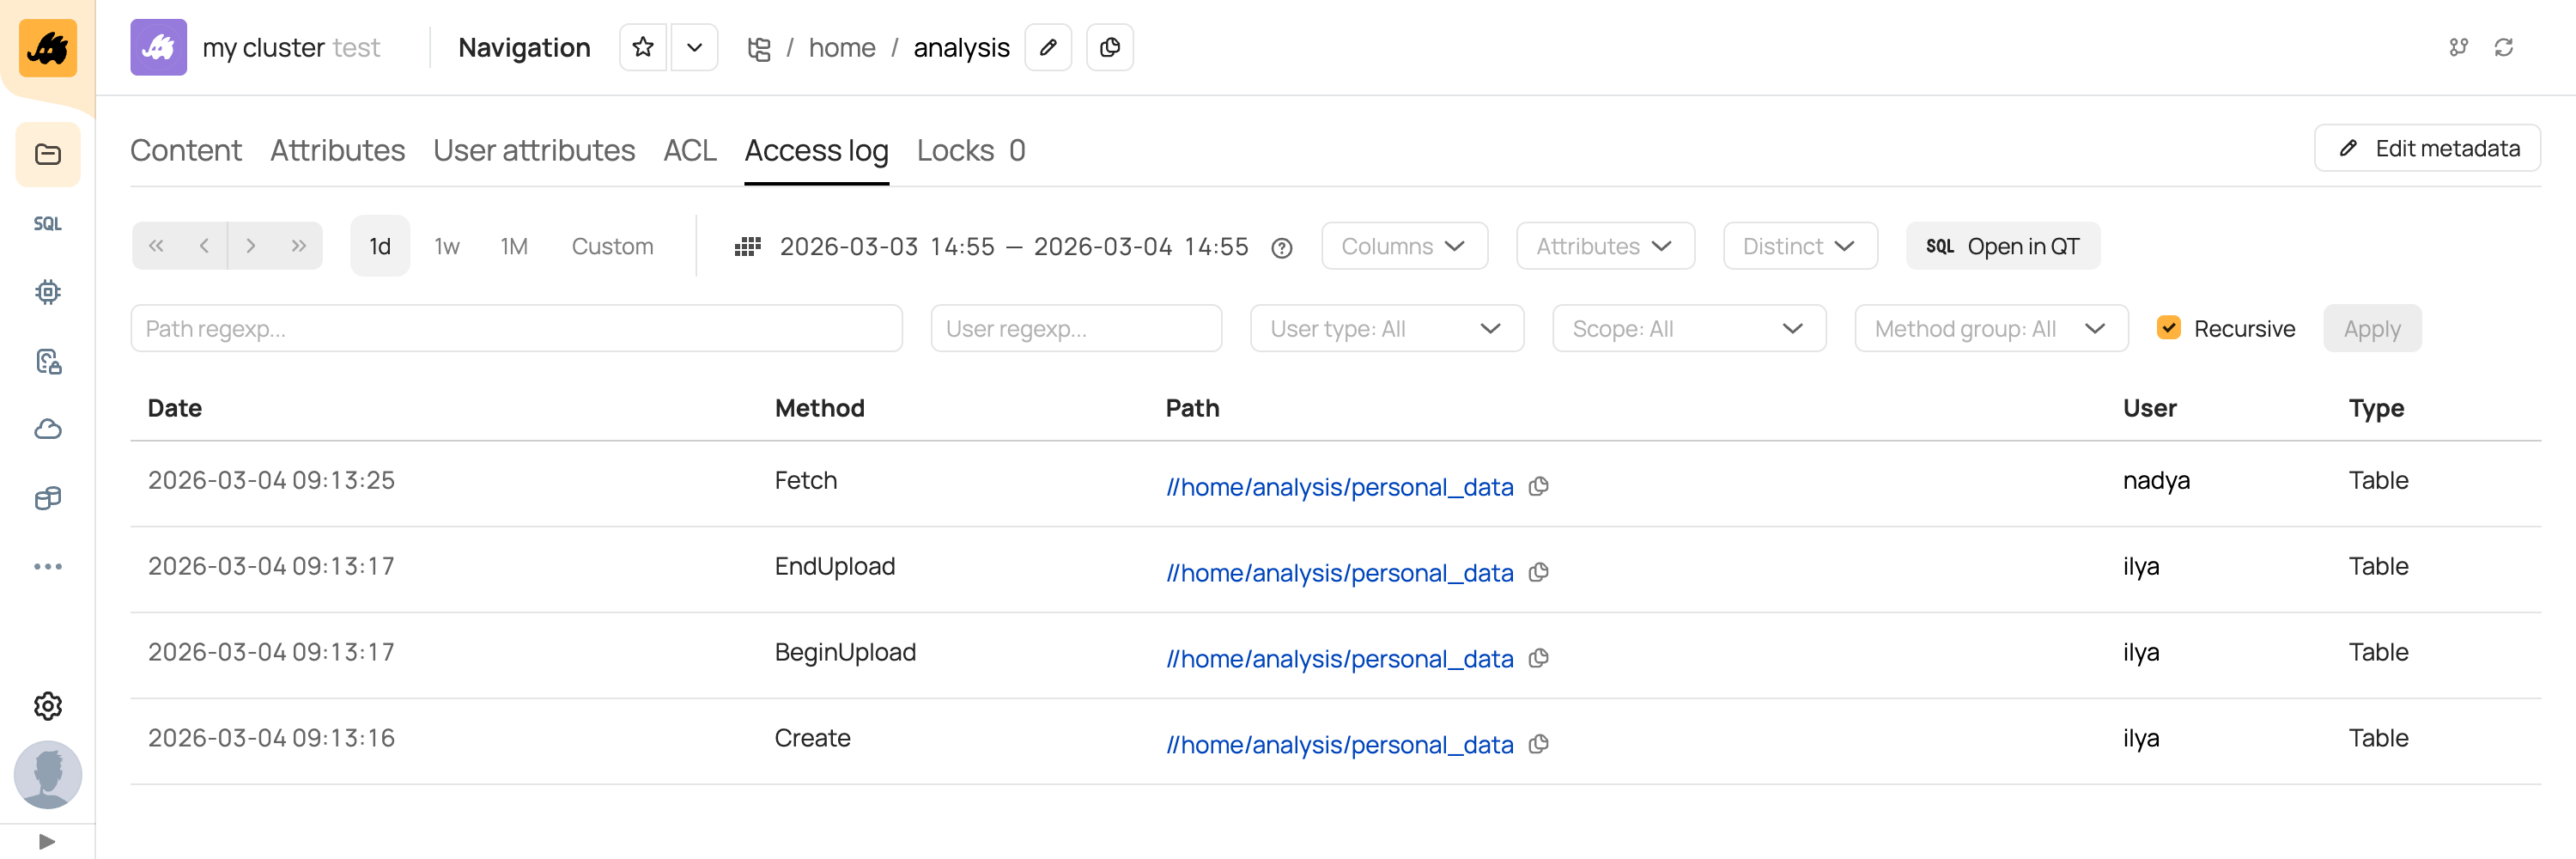The image size is (2576, 859).
Task: Click the edit path pencil icon
Action: pyautogui.click(x=1048, y=47)
